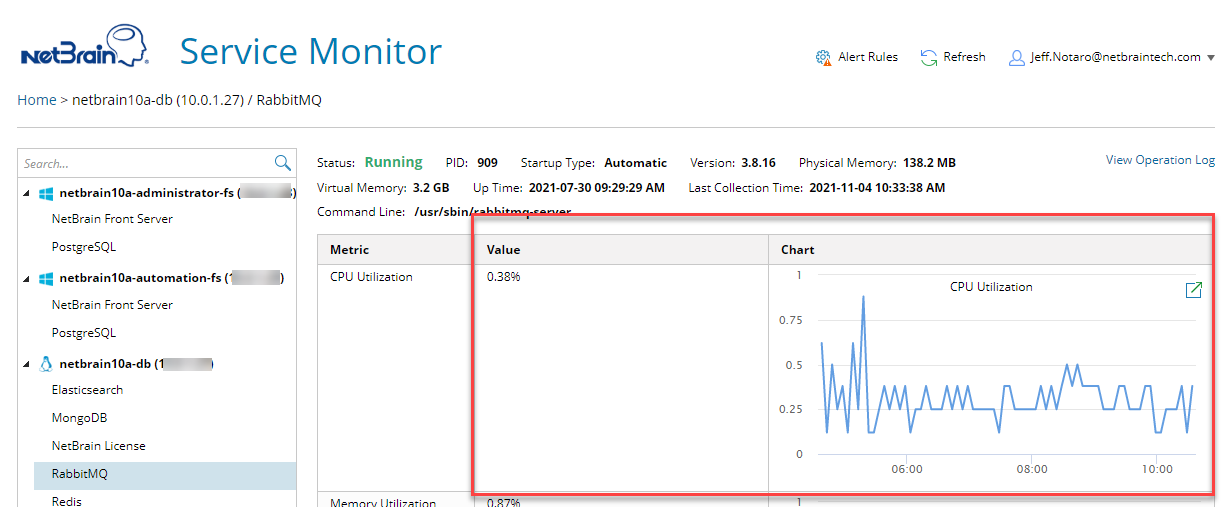Click the Service Monitor page title
The height and width of the screenshot is (507, 1224).
[x=311, y=50]
